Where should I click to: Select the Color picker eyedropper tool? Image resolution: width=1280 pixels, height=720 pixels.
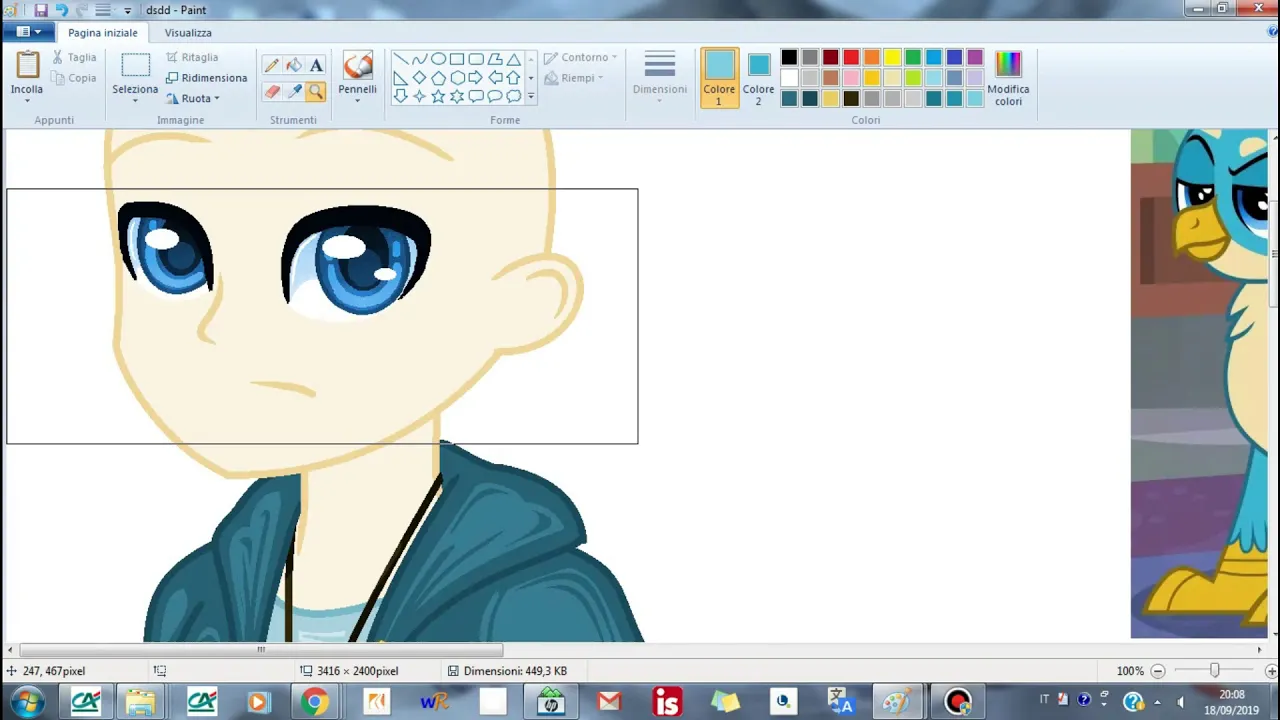pos(294,92)
